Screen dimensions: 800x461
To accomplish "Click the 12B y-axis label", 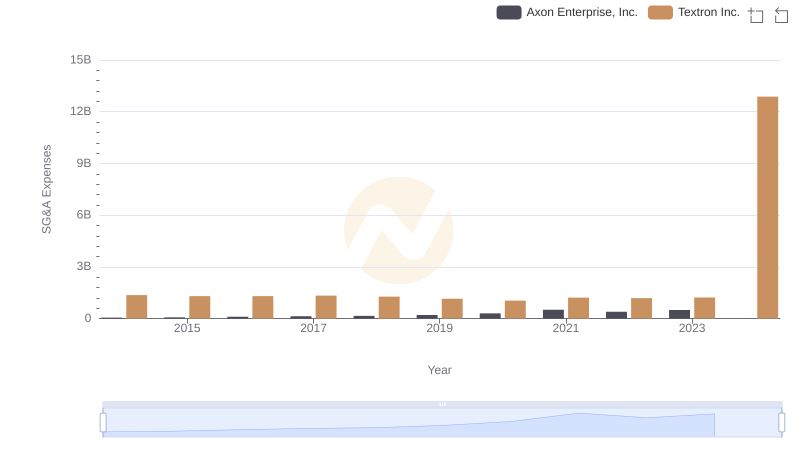I will [81, 111].
